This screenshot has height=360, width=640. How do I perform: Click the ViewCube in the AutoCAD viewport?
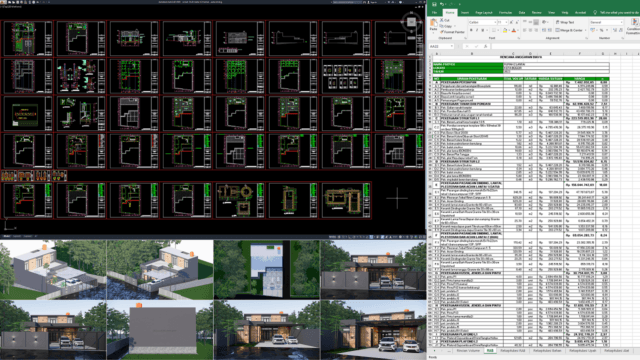(x=411, y=22)
